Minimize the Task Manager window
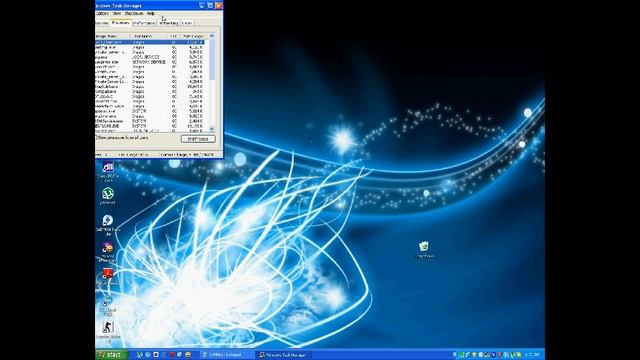The height and width of the screenshot is (360, 640). [x=202, y=5]
